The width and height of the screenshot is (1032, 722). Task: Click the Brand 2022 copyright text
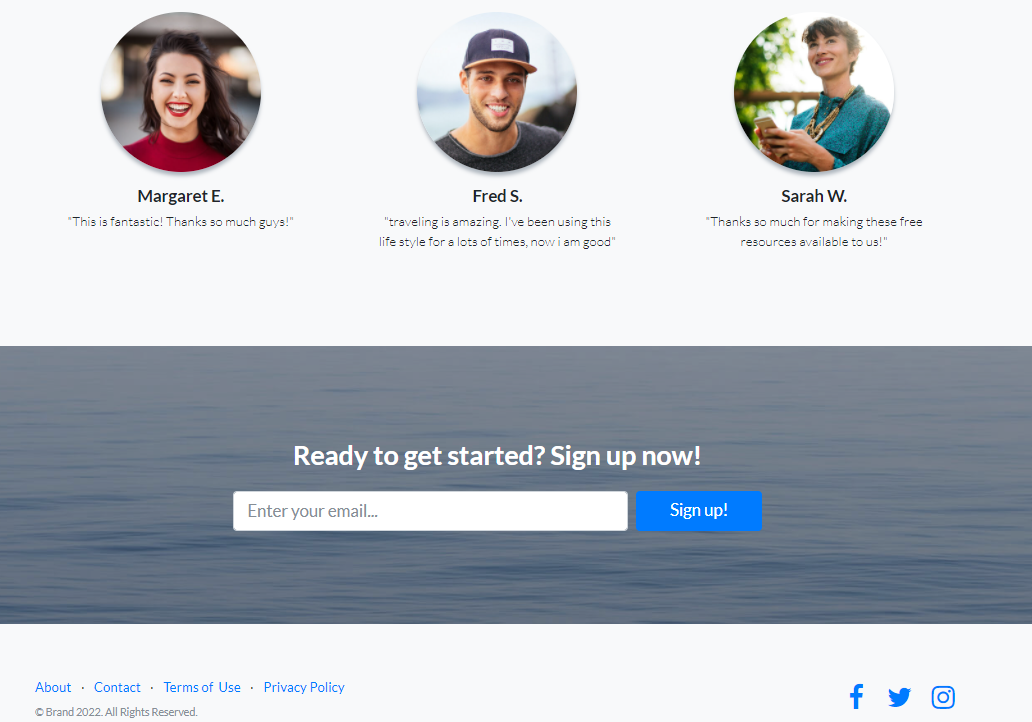[116, 711]
